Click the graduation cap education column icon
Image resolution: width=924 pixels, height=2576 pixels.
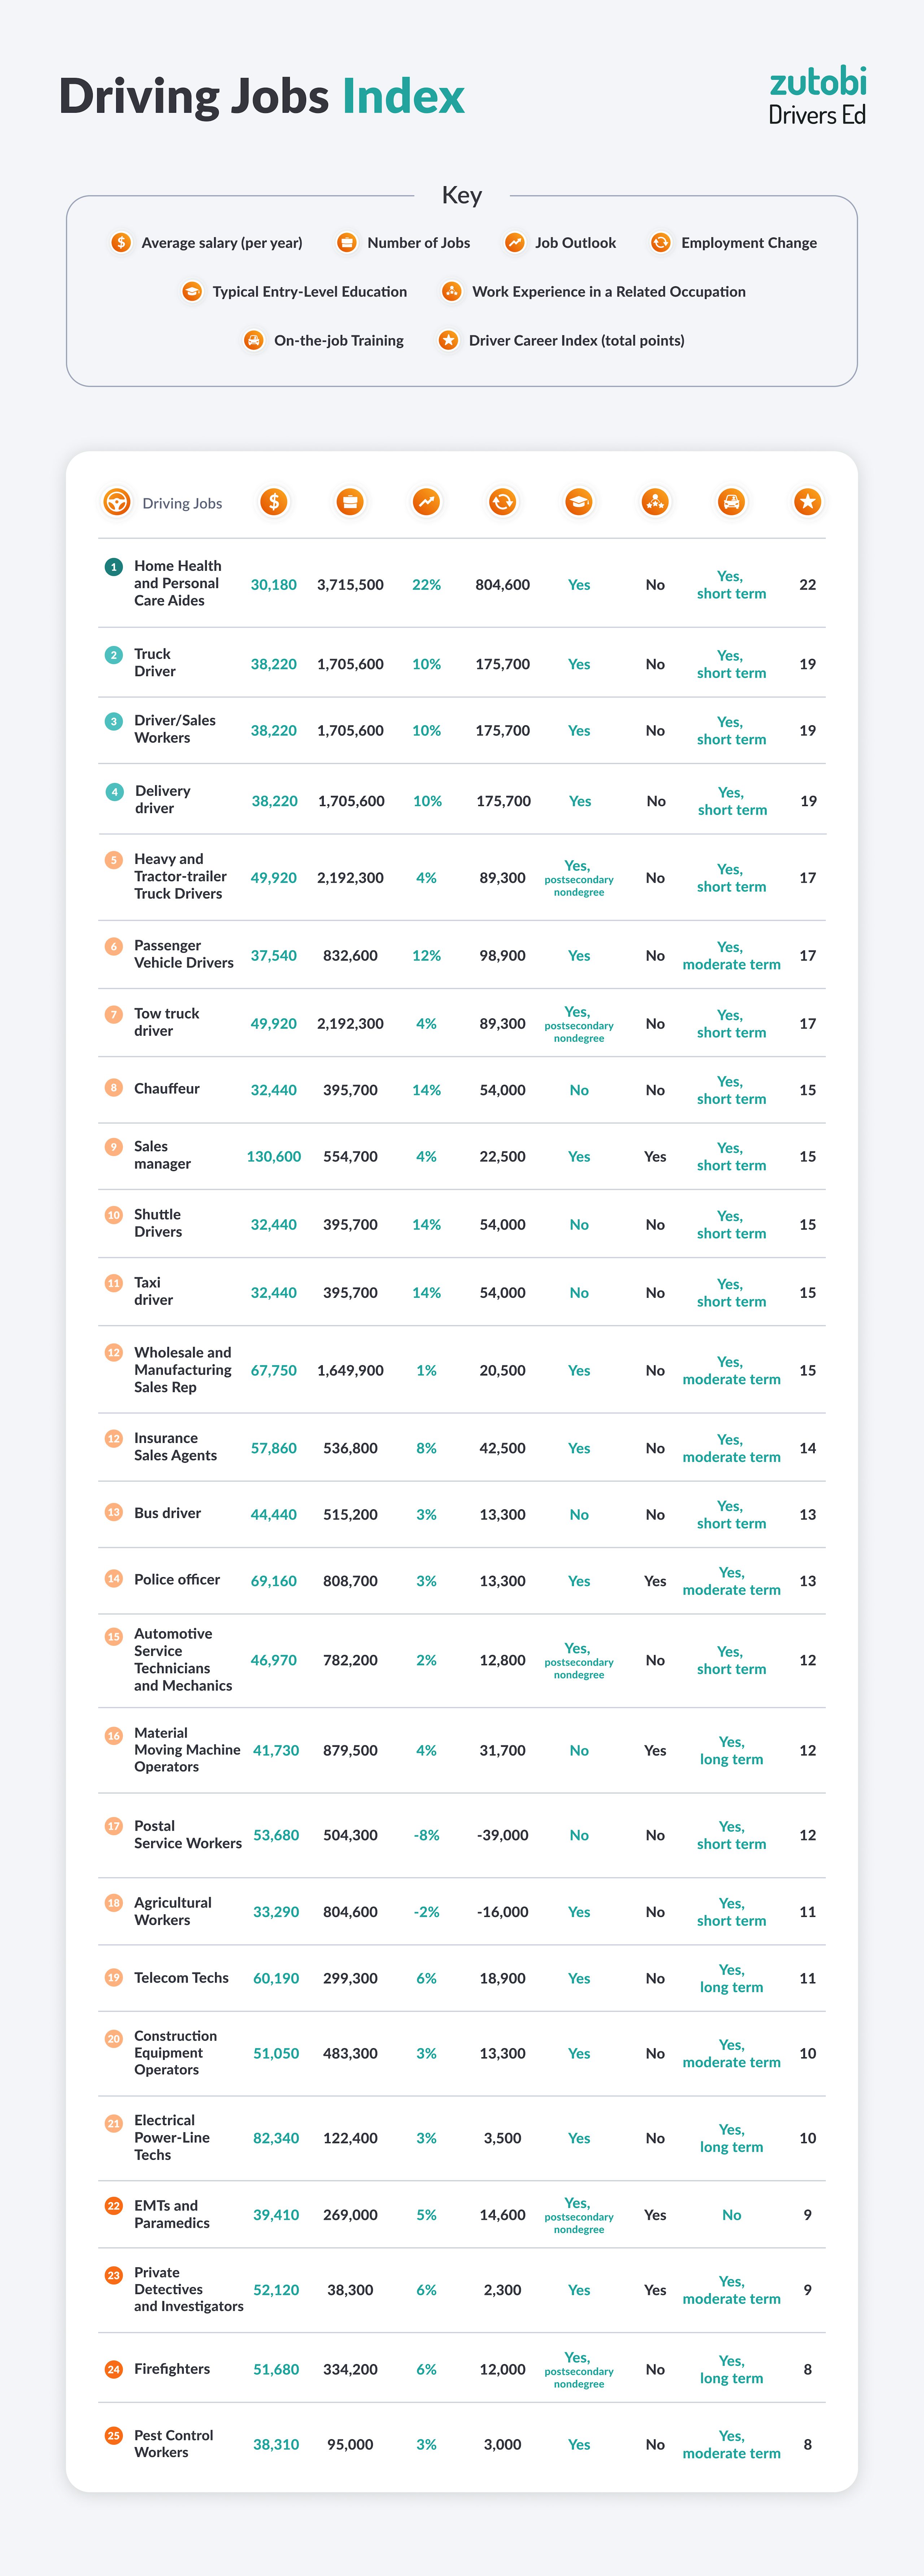point(579,502)
